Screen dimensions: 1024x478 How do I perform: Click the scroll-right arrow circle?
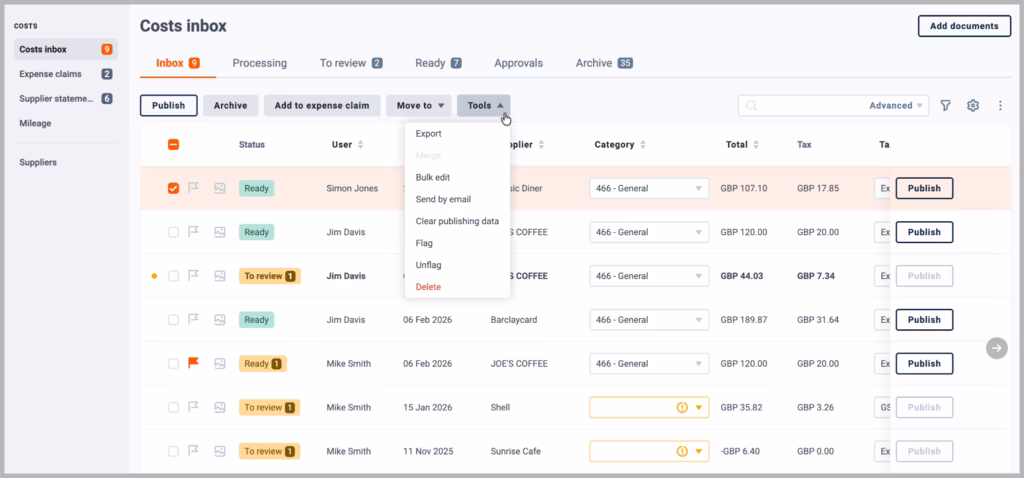click(997, 348)
